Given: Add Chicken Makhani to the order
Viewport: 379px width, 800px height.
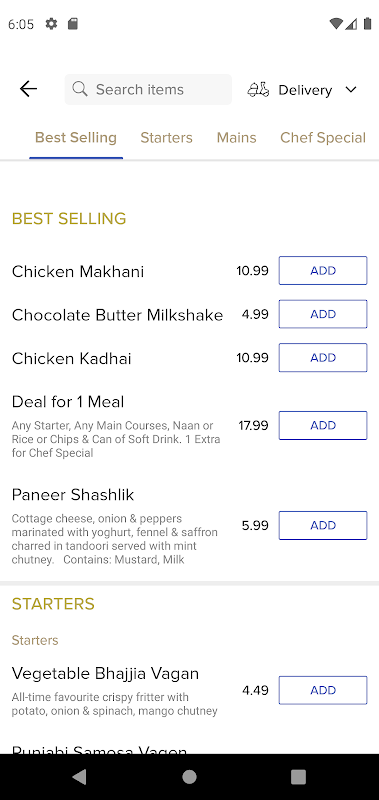Looking at the screenshot, I should pos(323,270).
